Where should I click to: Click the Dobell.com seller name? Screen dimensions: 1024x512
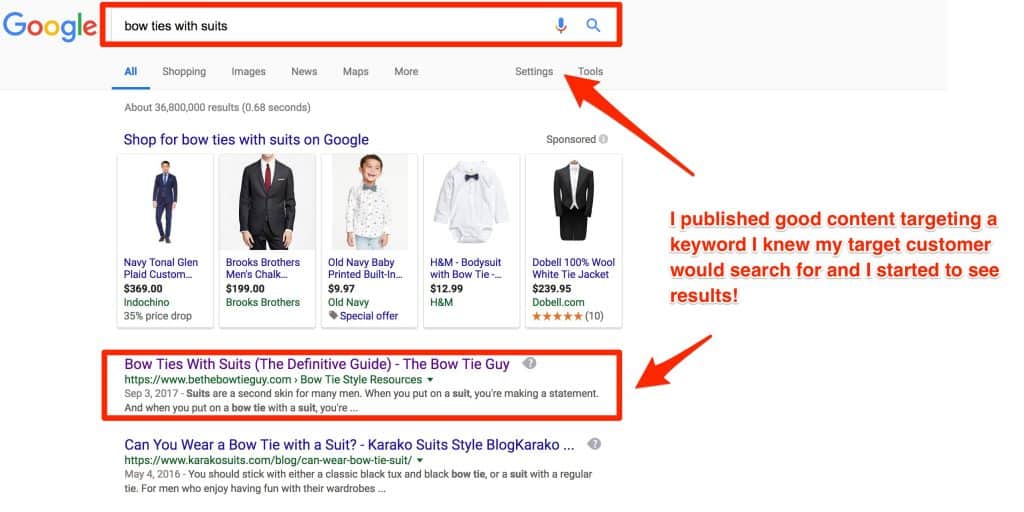558,302
